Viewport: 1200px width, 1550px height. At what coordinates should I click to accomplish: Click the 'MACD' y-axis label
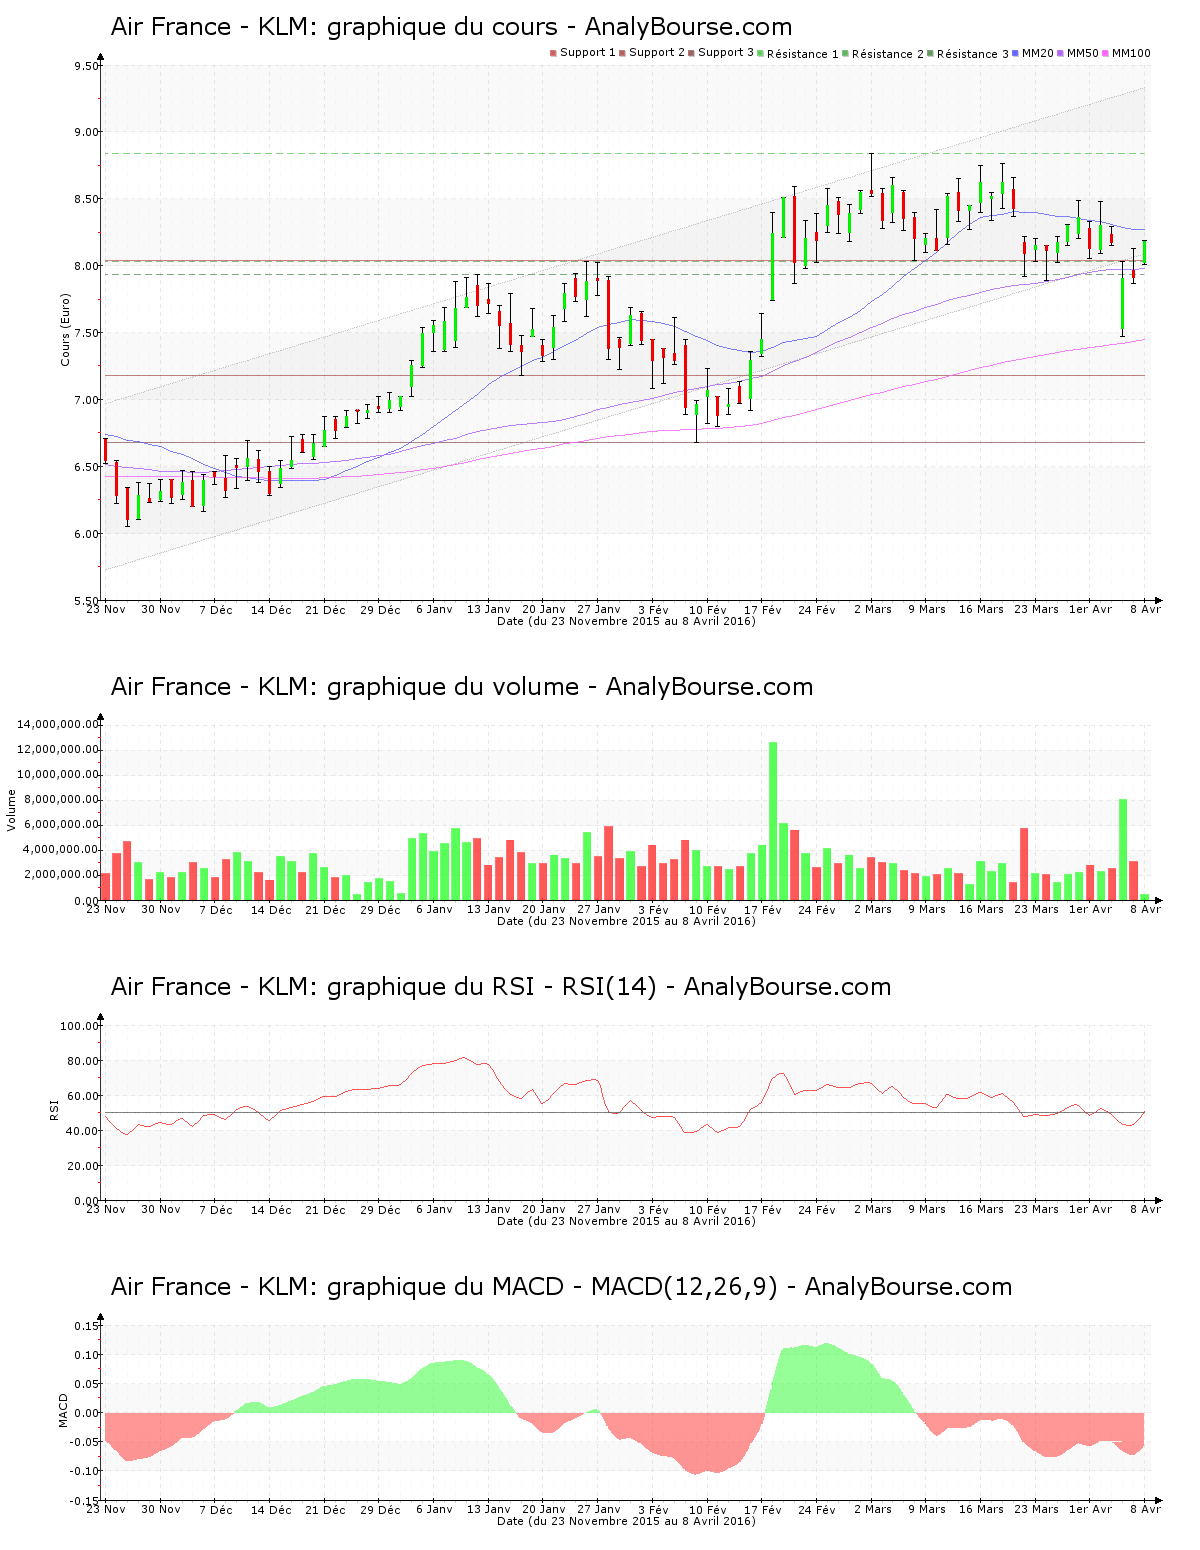coord(63,1410)
